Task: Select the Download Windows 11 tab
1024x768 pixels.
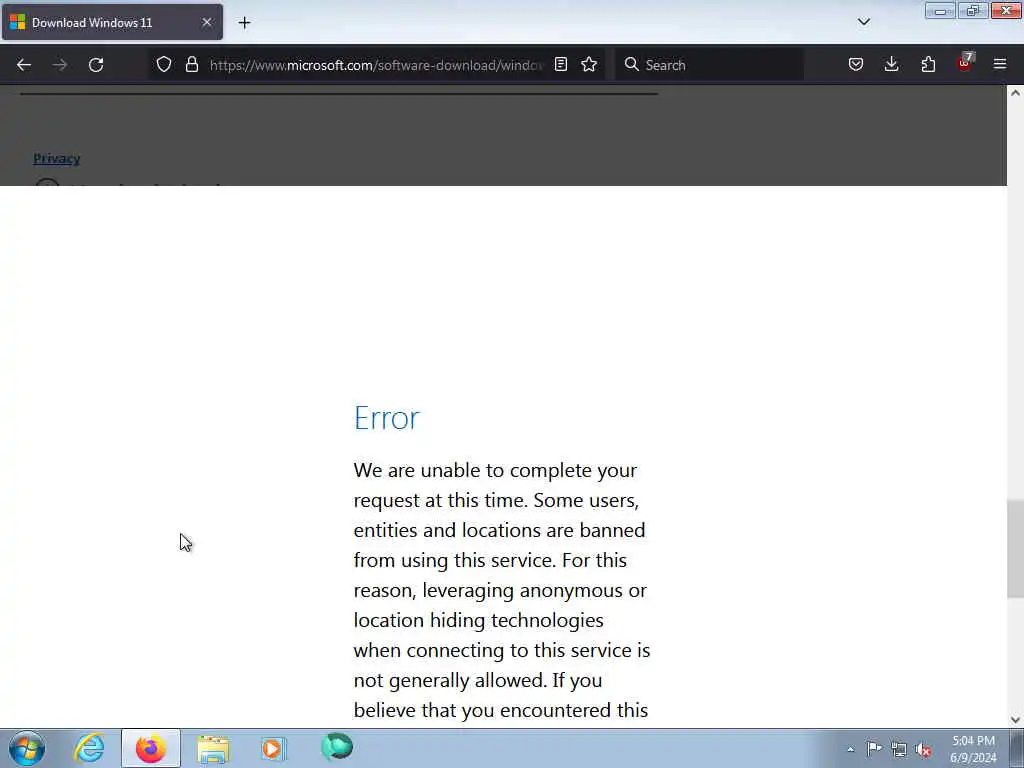Action: click(x=112, y=22)
